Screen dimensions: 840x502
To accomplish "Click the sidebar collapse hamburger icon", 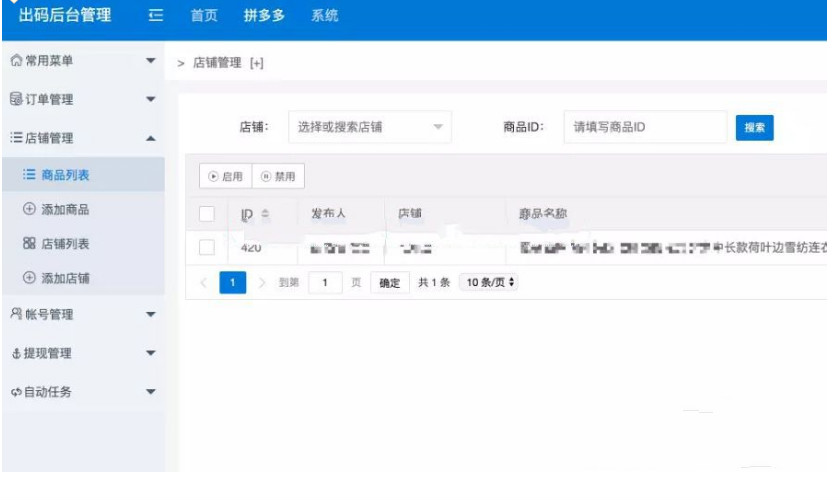I will tap(155, 16).
